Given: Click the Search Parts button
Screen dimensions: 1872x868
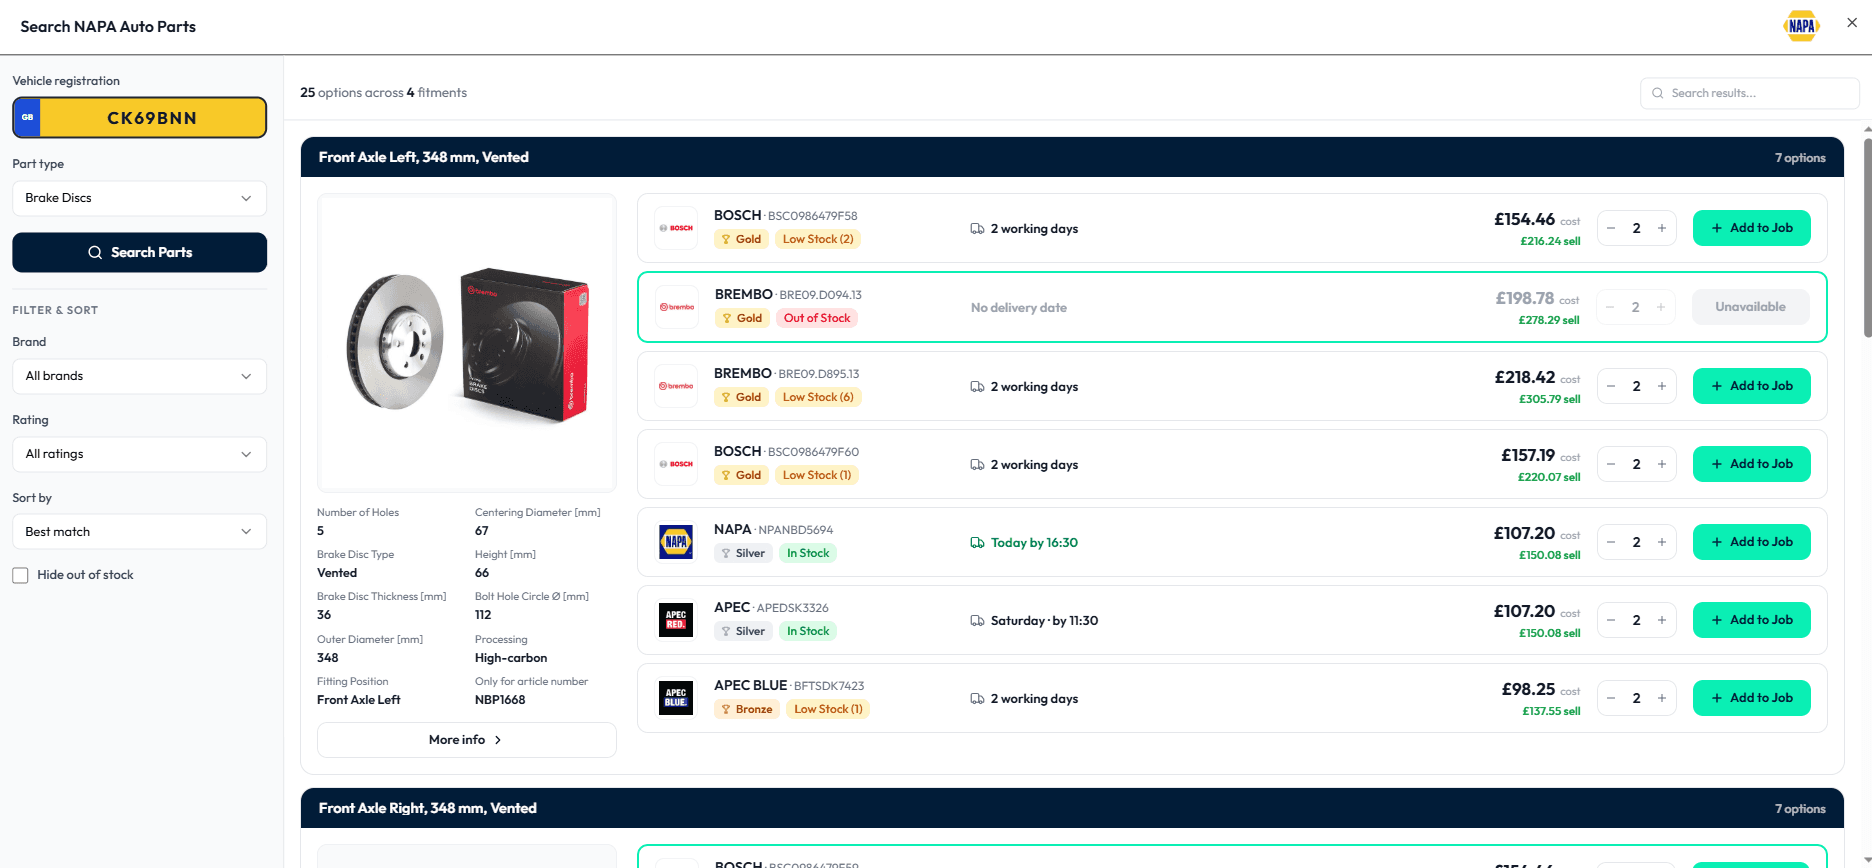Looking at the screenshot, I should [139, 252].
